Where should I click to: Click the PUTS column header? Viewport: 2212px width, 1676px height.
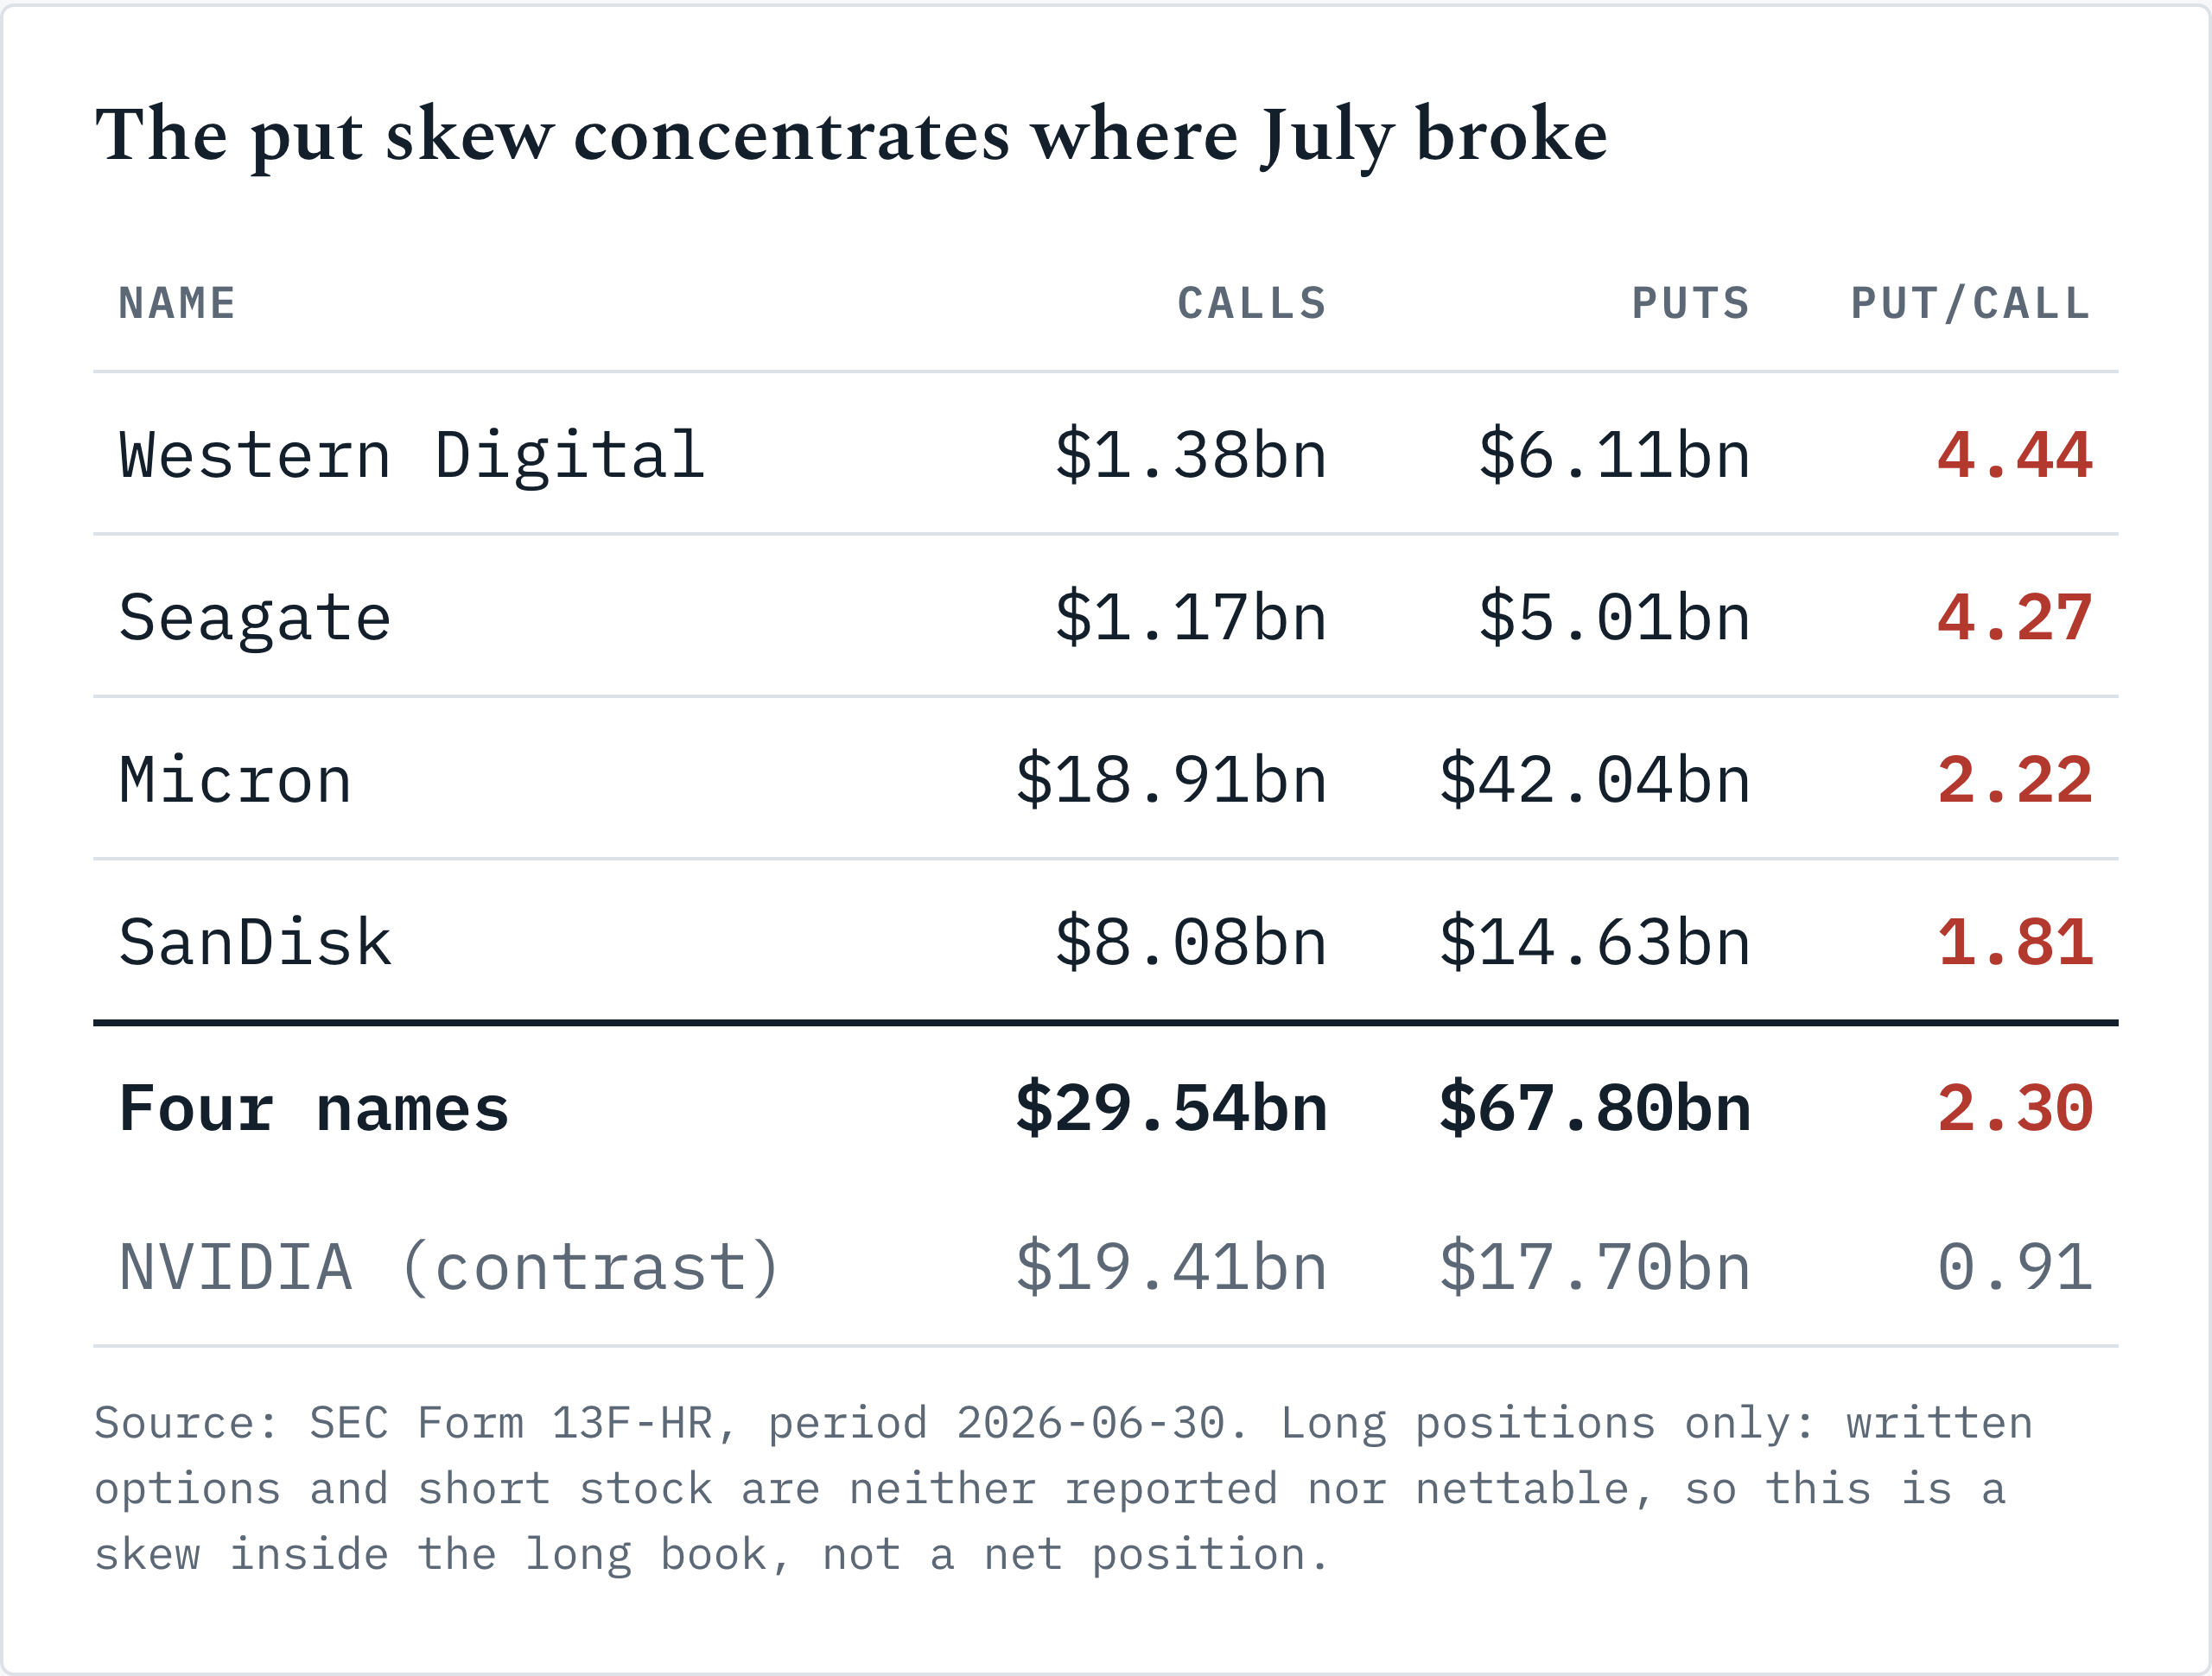tap(1691, 303)
